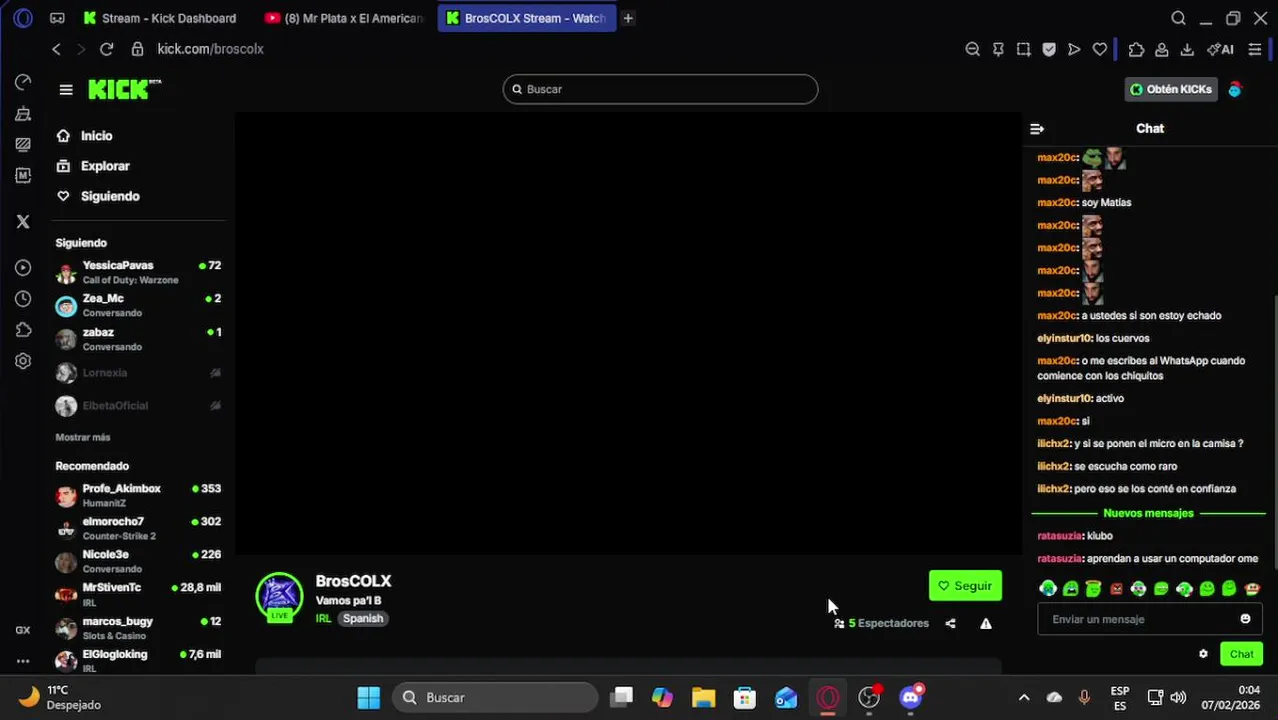1278x720 pixels.
Task: Open the player icon in Opera sidebar
Action: tap(23, 268)
